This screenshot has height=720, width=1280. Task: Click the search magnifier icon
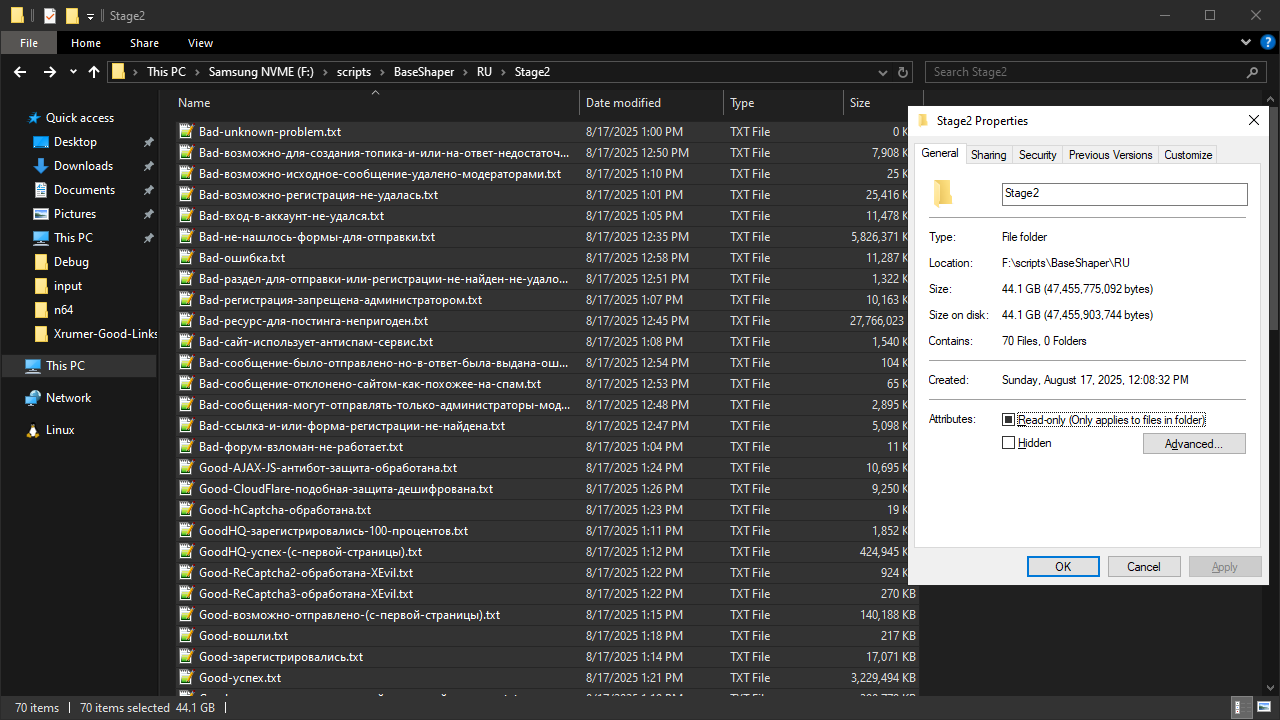[1252, 72]
